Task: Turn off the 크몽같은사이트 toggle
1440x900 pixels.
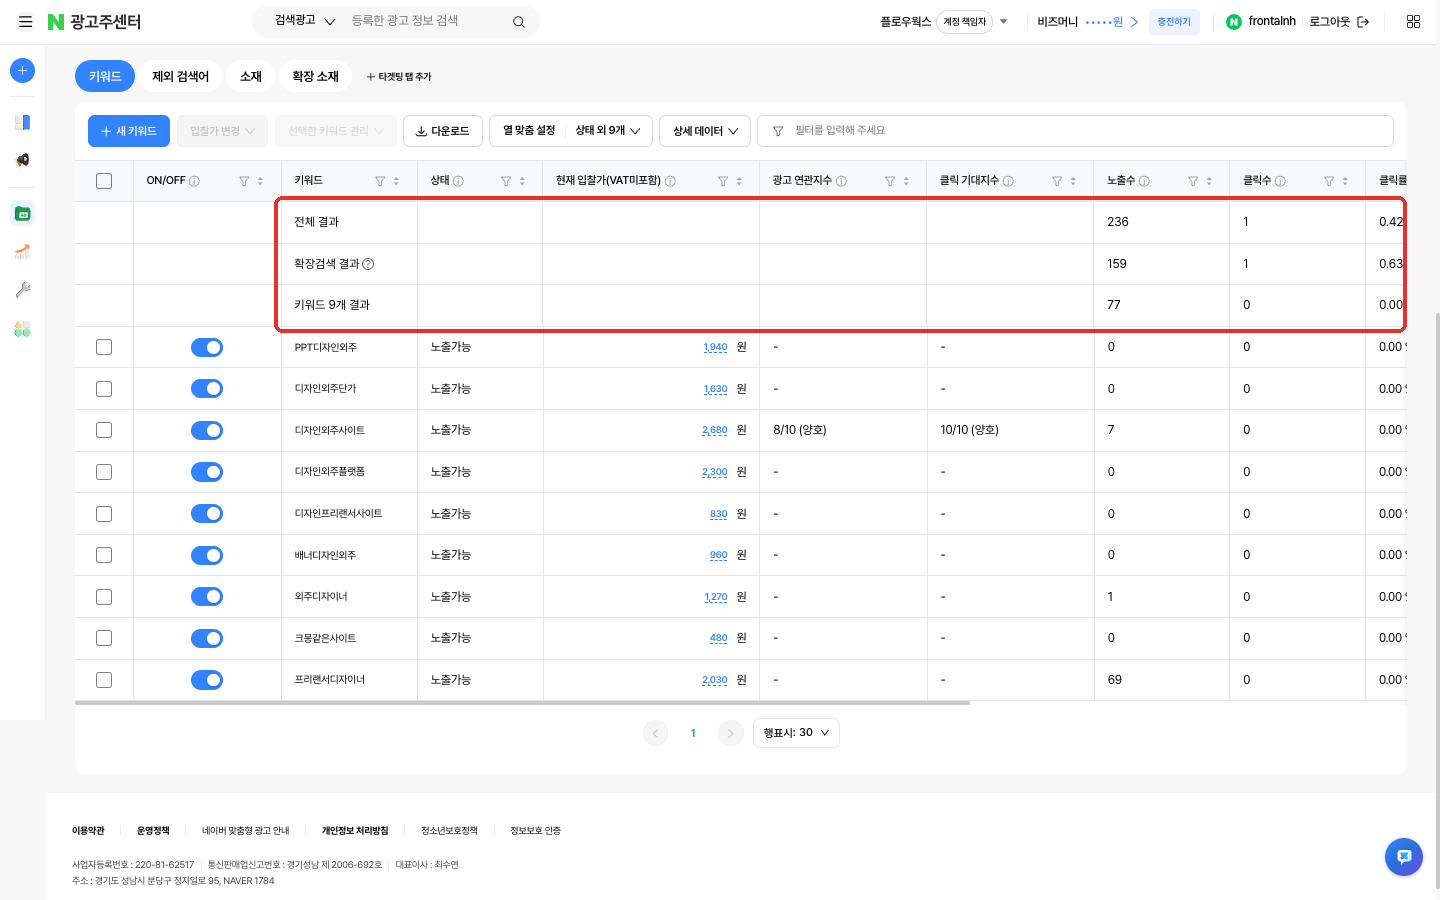Action: [207, 638]
